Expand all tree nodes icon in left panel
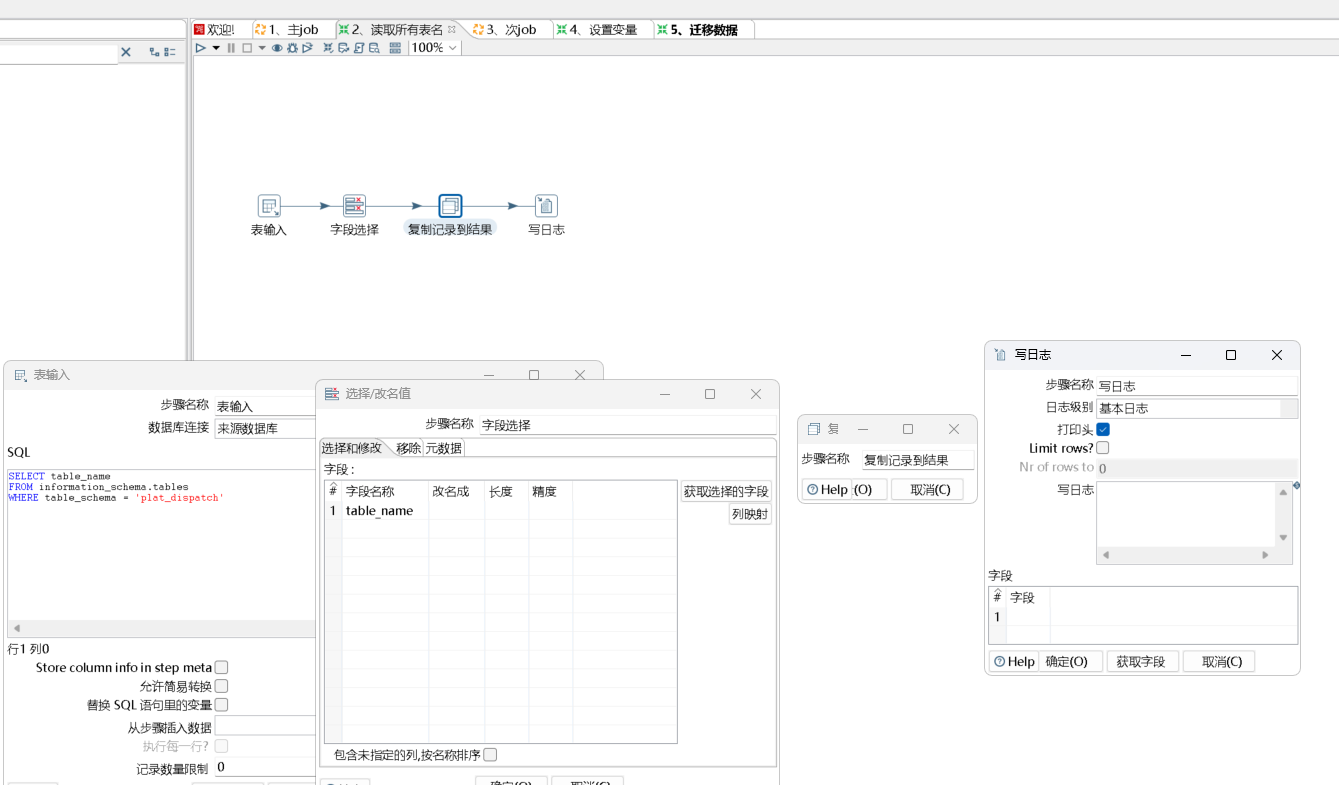 pos(155,52)
